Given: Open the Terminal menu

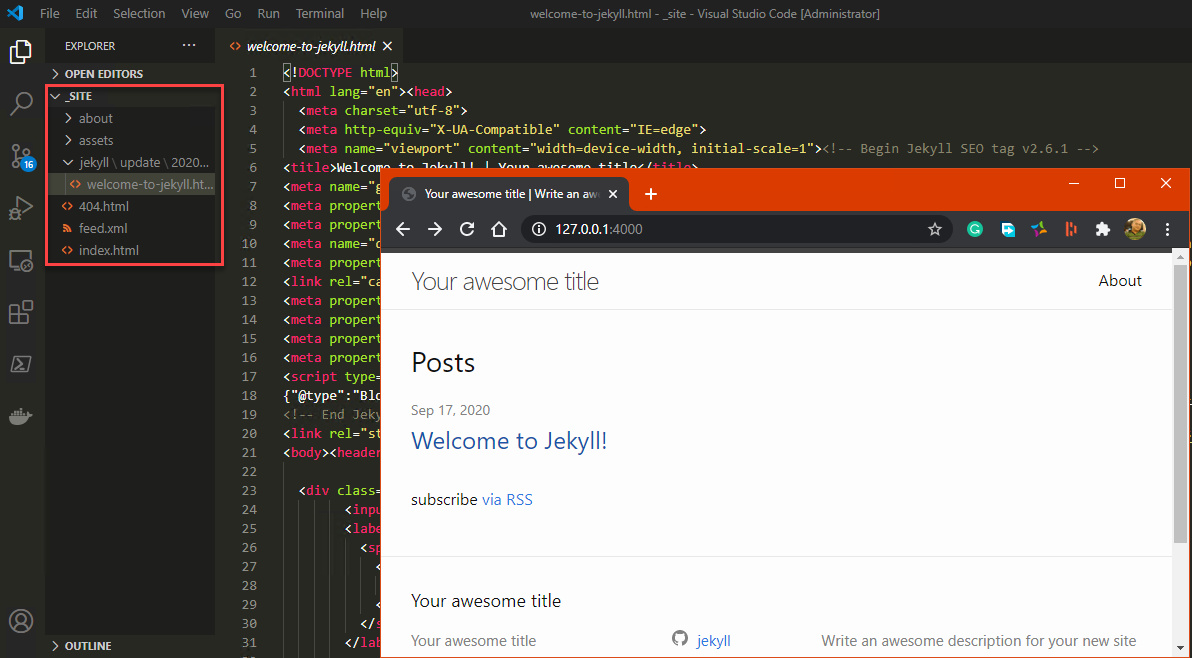Looking at the screenshot, I should (319, 14).
